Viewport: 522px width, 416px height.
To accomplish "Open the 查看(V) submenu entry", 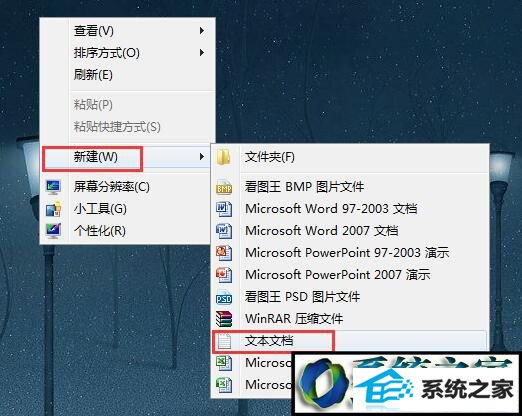I will pos(127,31).
